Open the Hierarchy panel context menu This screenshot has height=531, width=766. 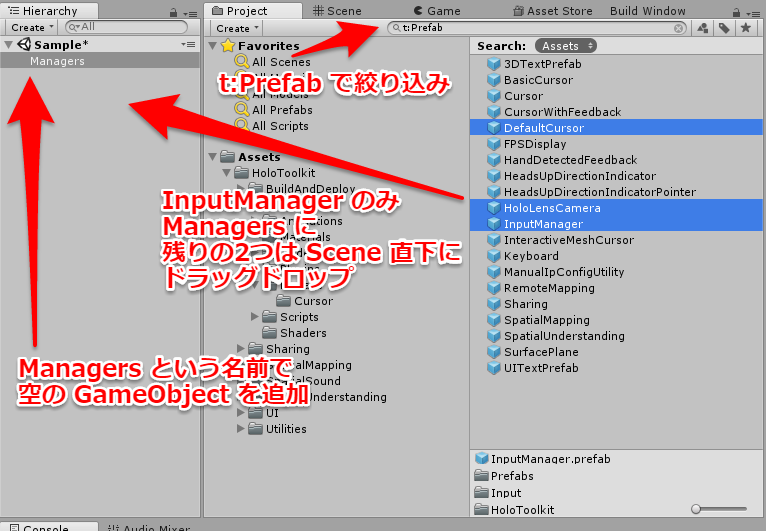pyautogui.click(x=190, y=14)
